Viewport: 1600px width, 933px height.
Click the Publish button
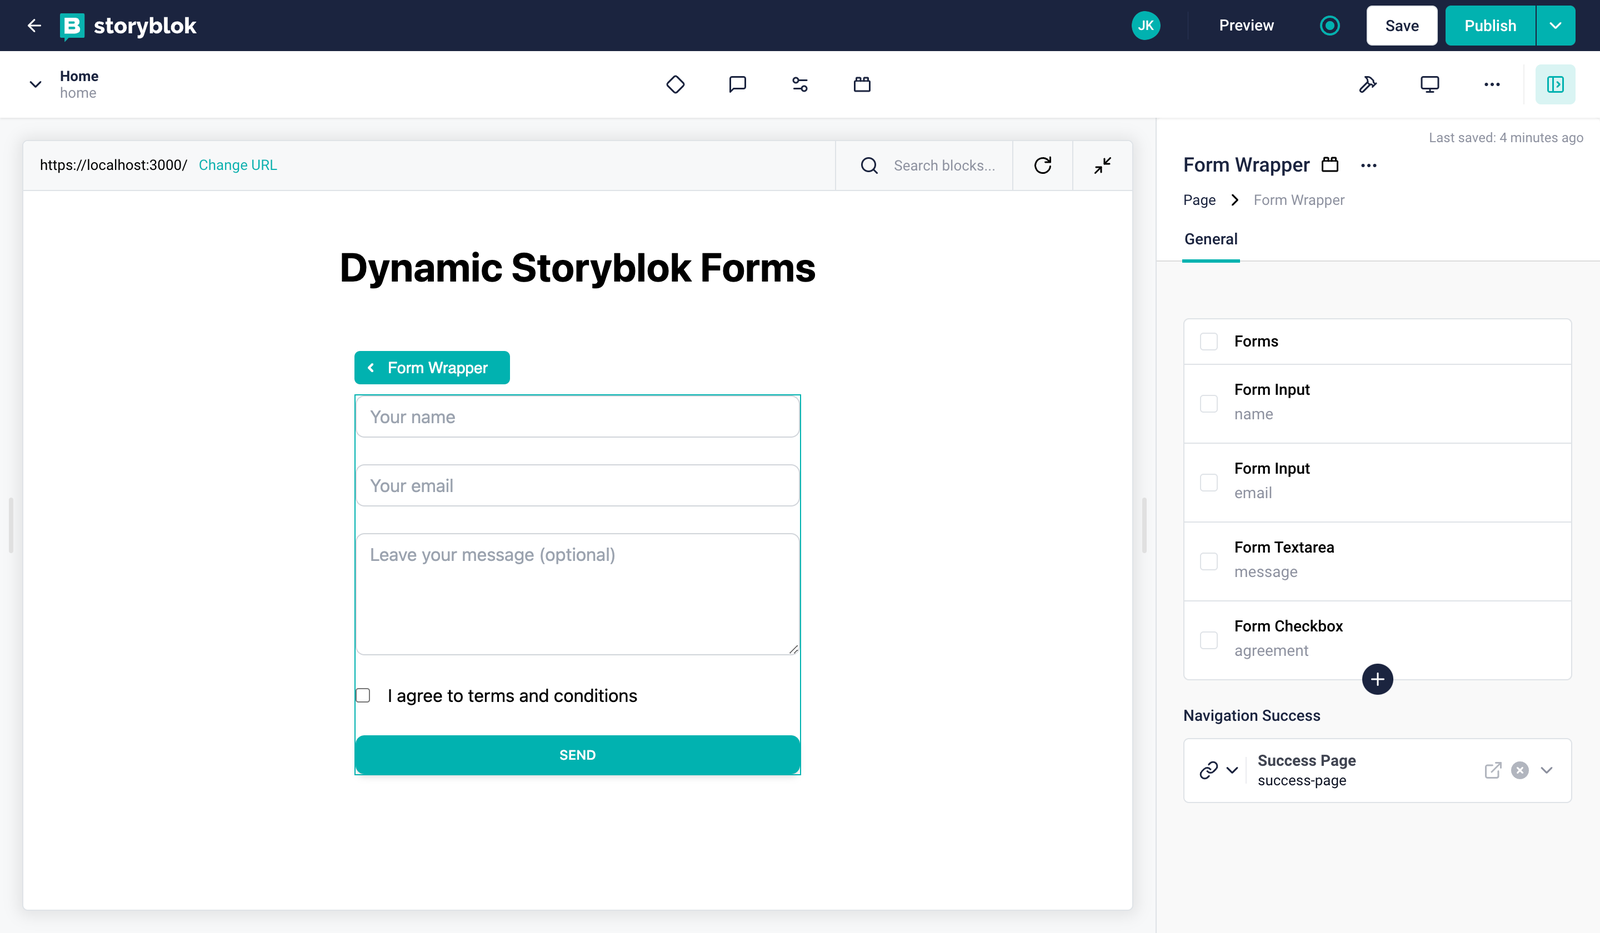[1490, 25]
